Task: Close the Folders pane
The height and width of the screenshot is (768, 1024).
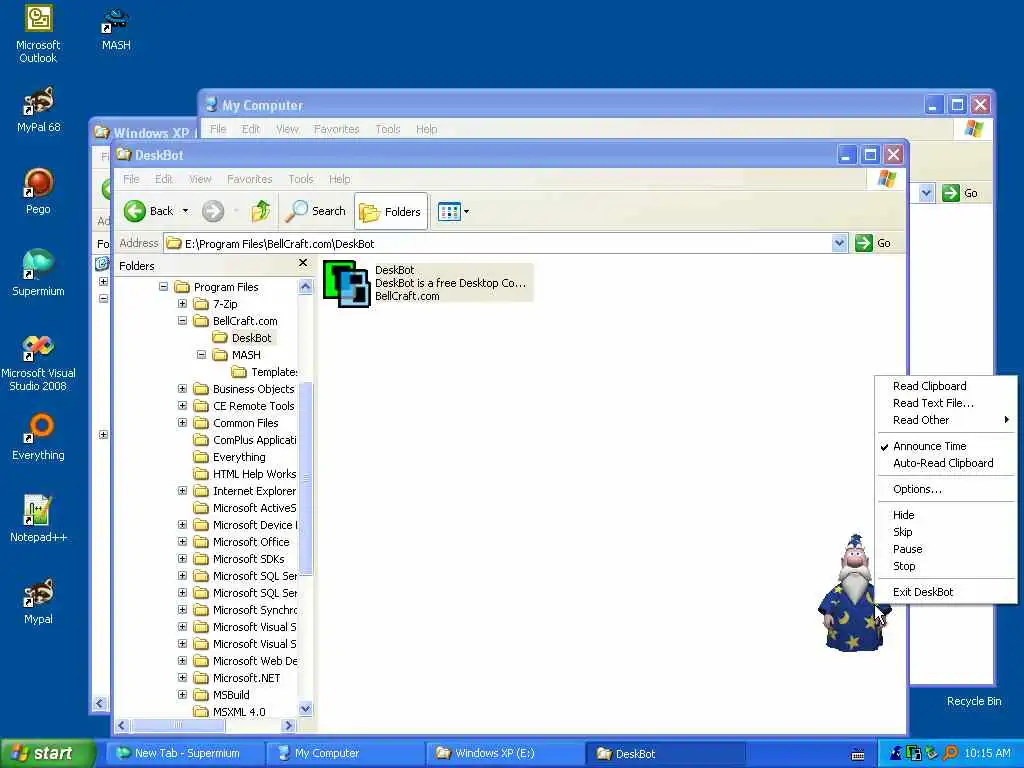Action: pyautogui.click(x=302, y=263)
